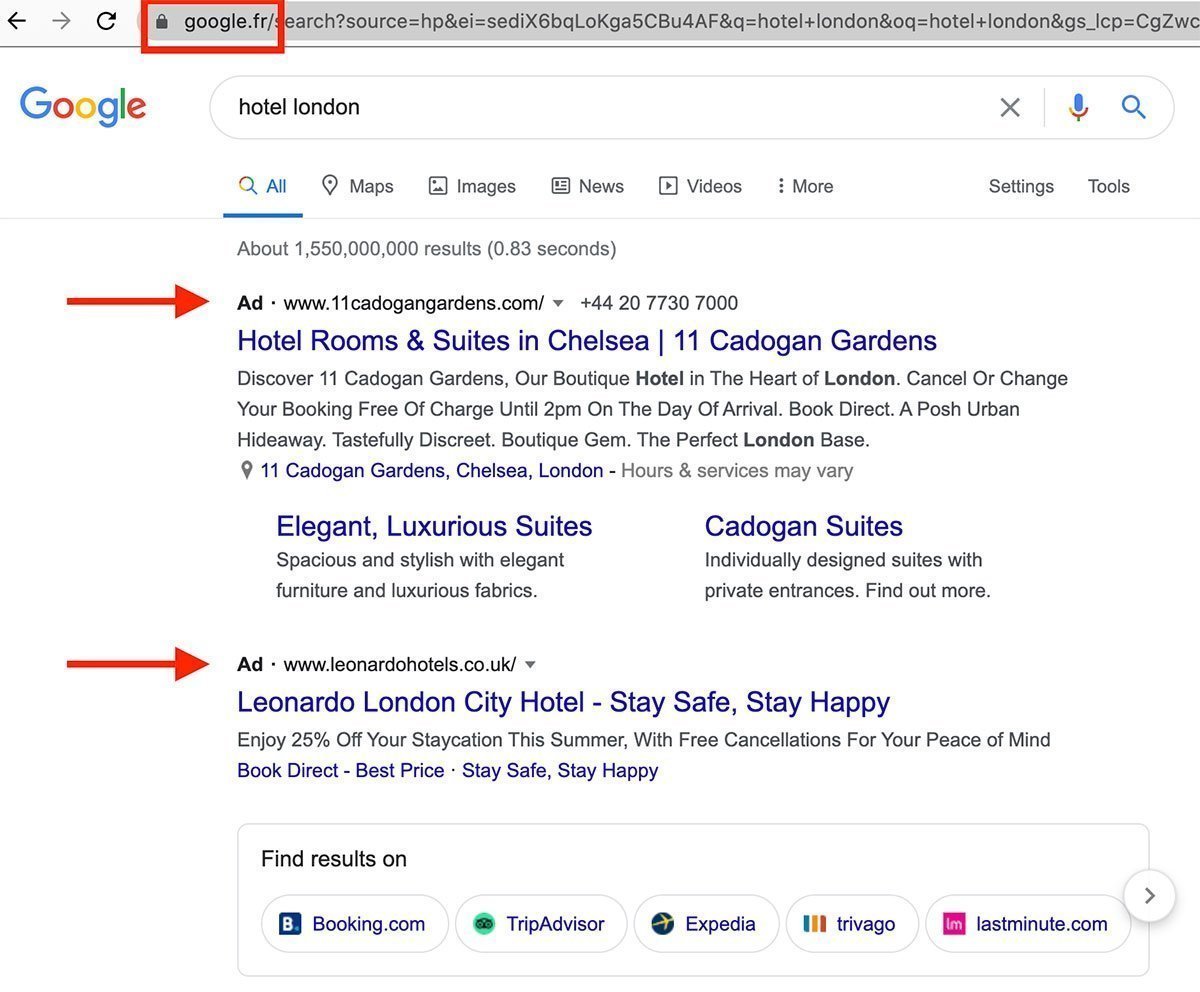The image size is (1200, 992).
Task: Switch to the Images tab
Action: (x=472, y=186)
